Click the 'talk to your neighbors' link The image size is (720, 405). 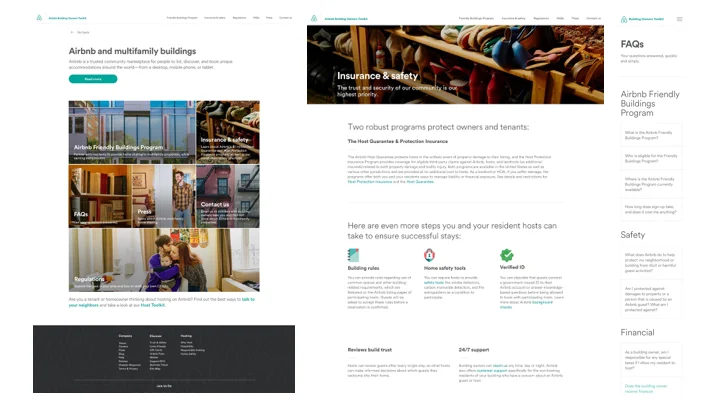pos(162,302)
